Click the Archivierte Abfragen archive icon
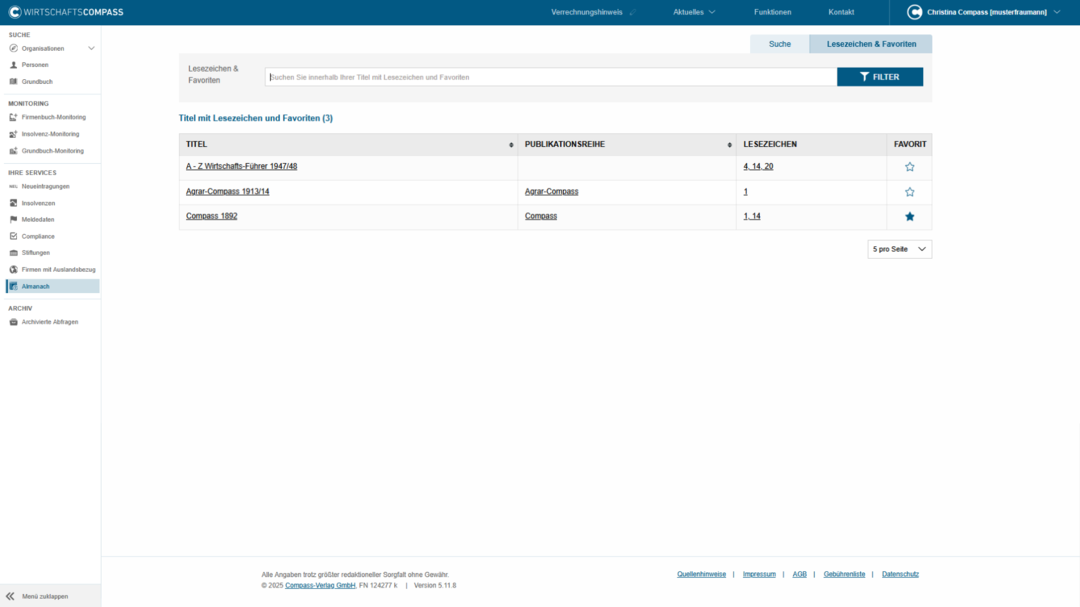 [x=13, y=322]
